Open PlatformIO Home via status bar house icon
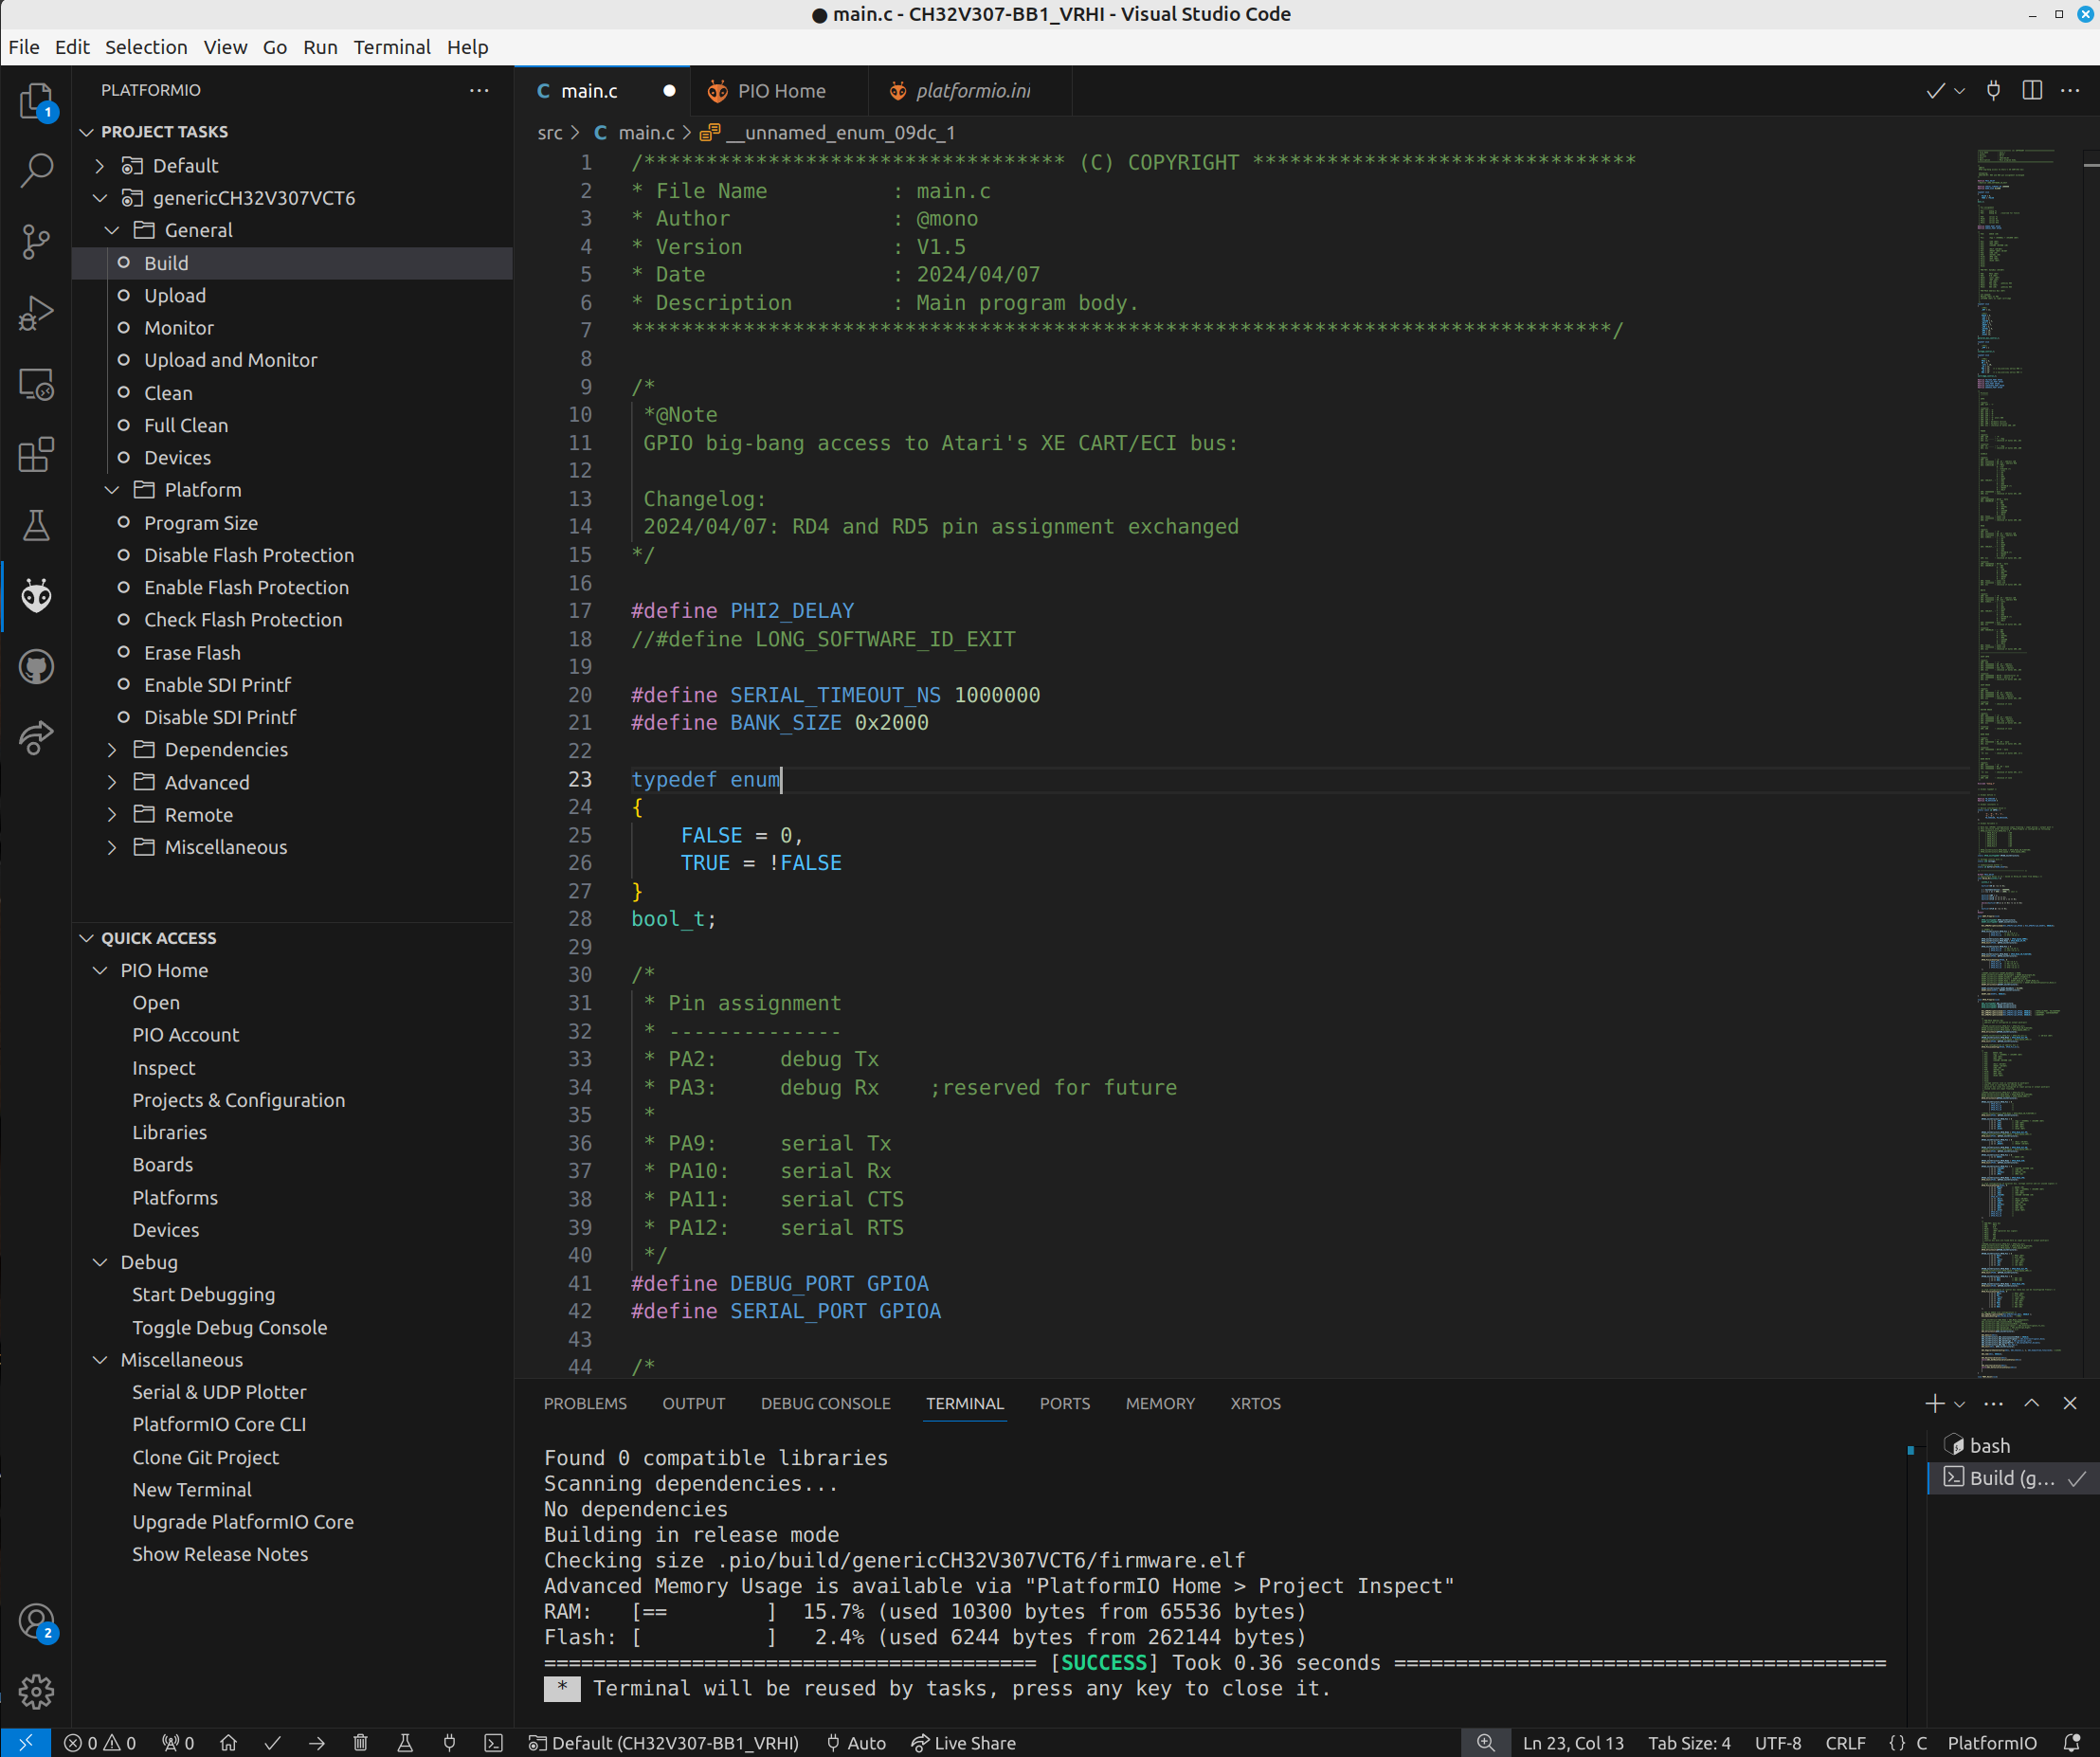 point(228,1742)
